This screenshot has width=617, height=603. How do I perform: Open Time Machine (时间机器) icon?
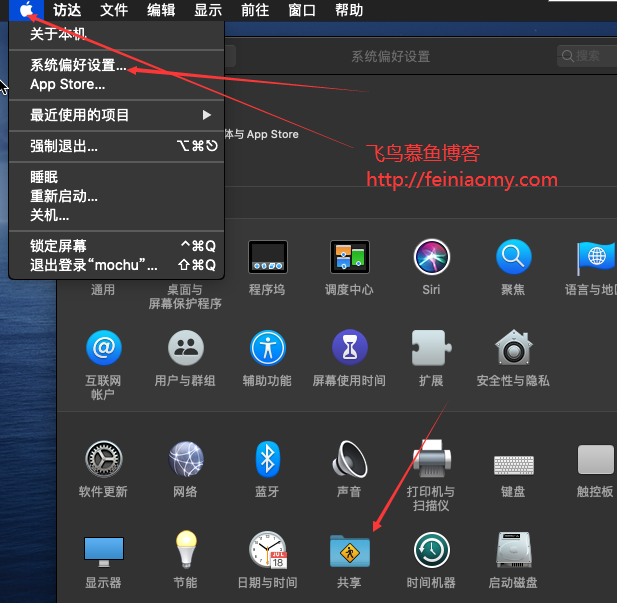point(432,550)
